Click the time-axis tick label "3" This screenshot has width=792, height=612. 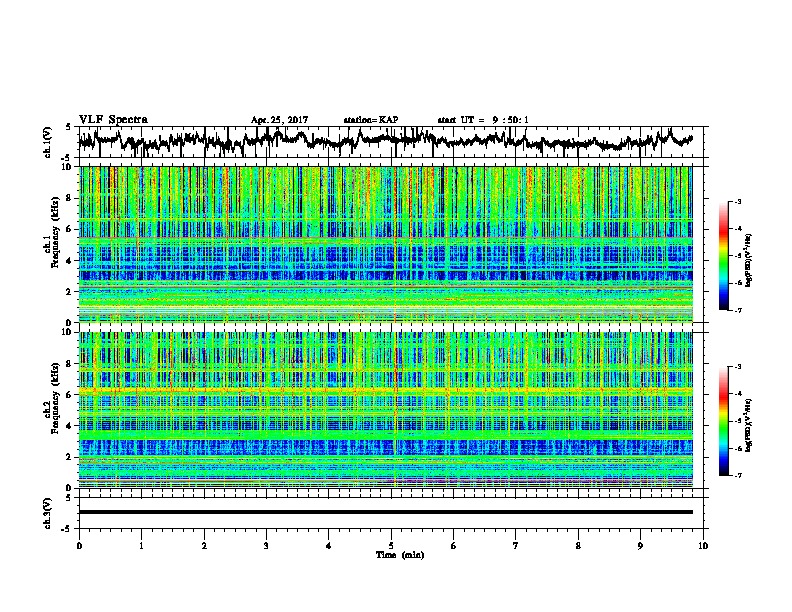pos(266,546)
